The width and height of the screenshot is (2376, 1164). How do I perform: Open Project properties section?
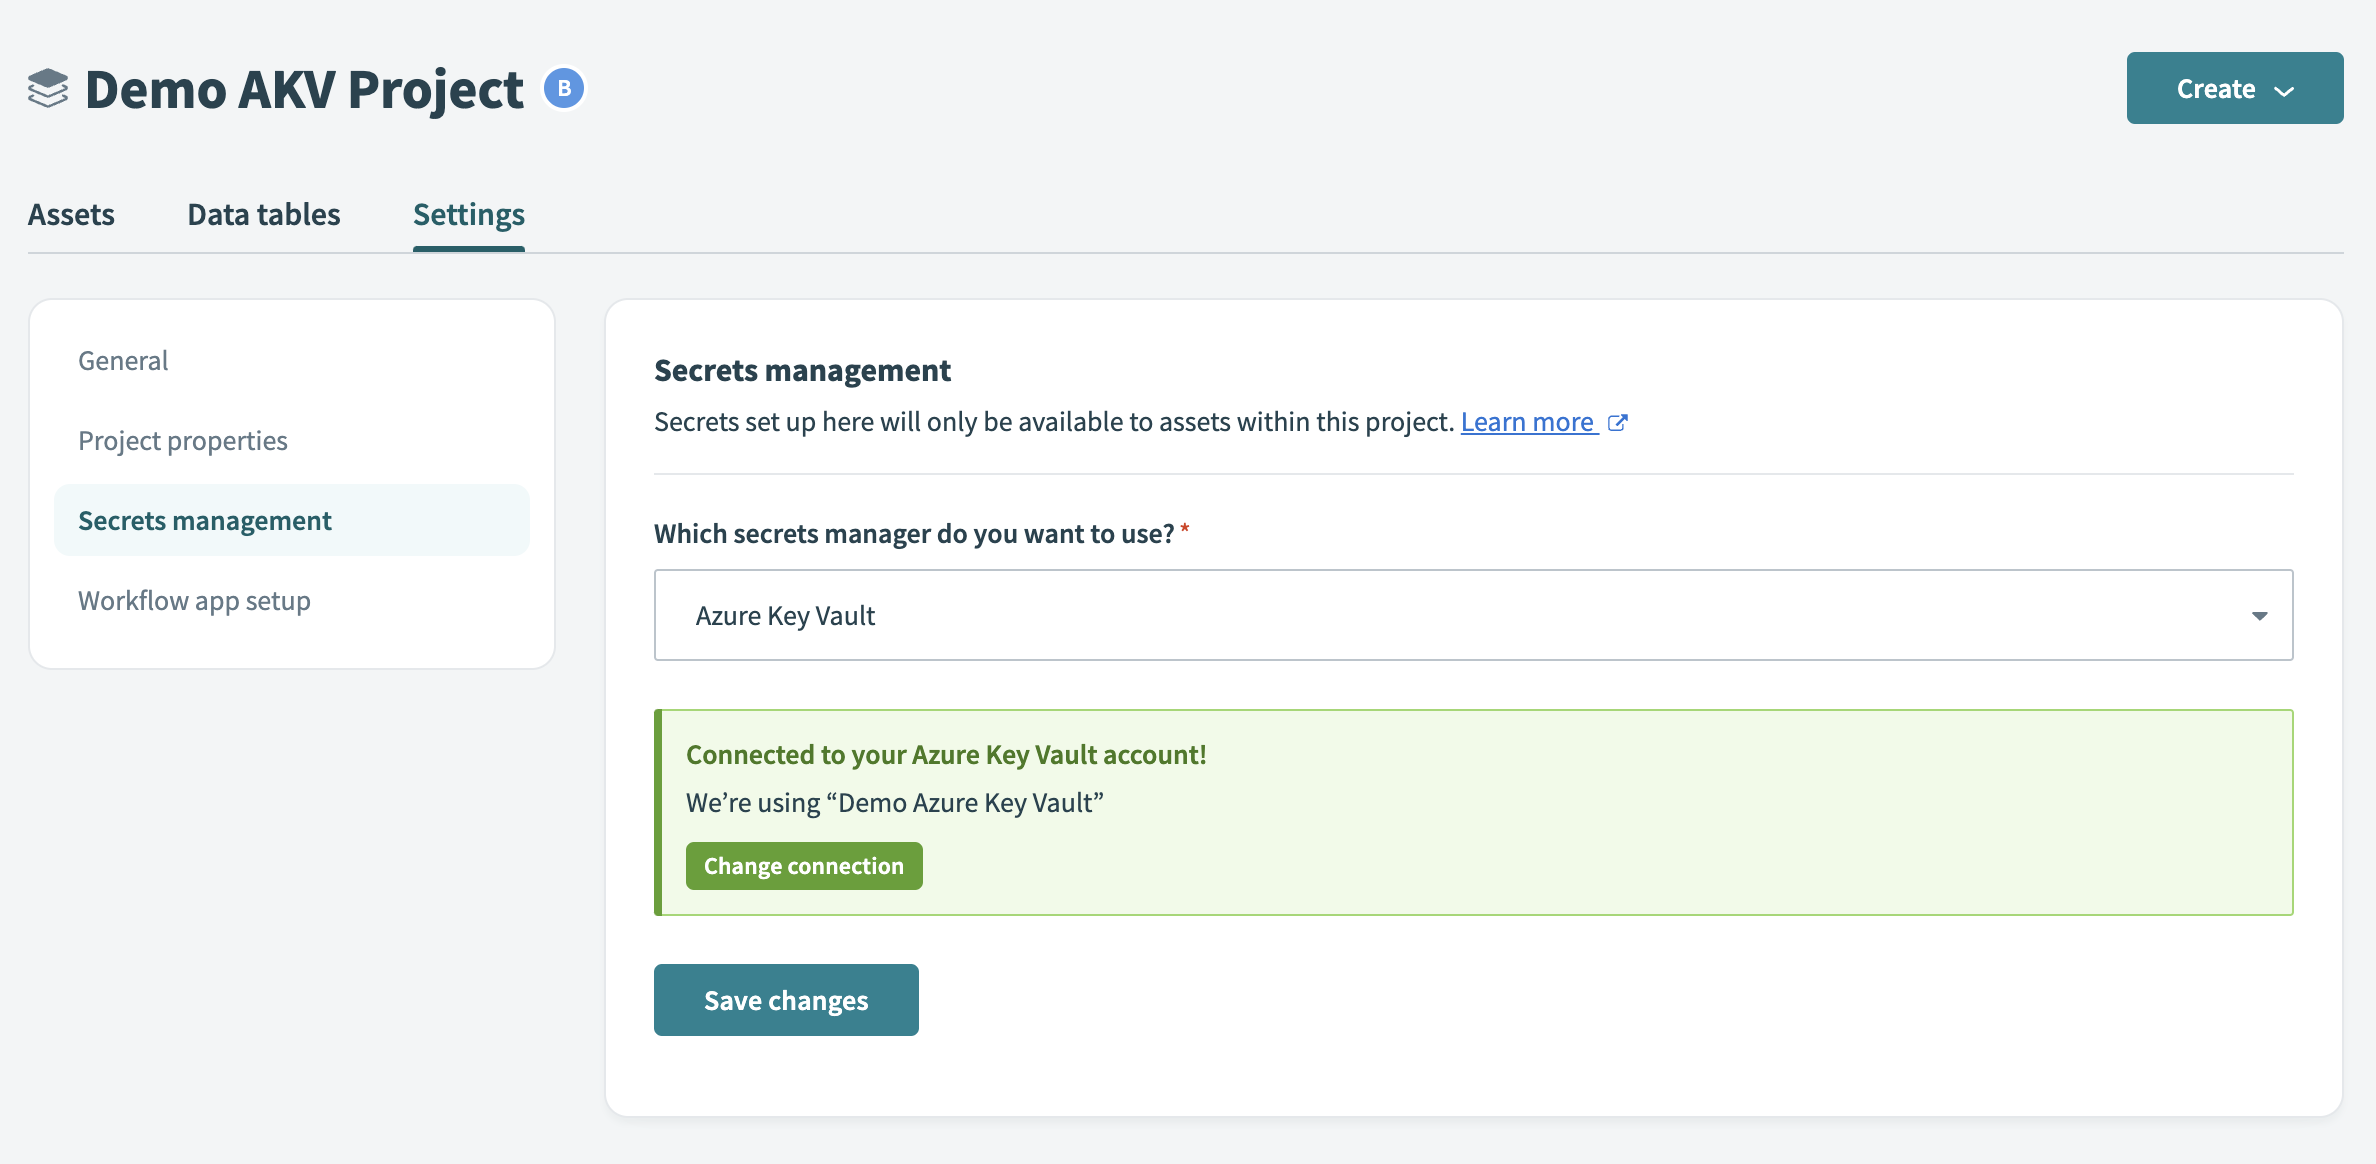tap(183, 441)
